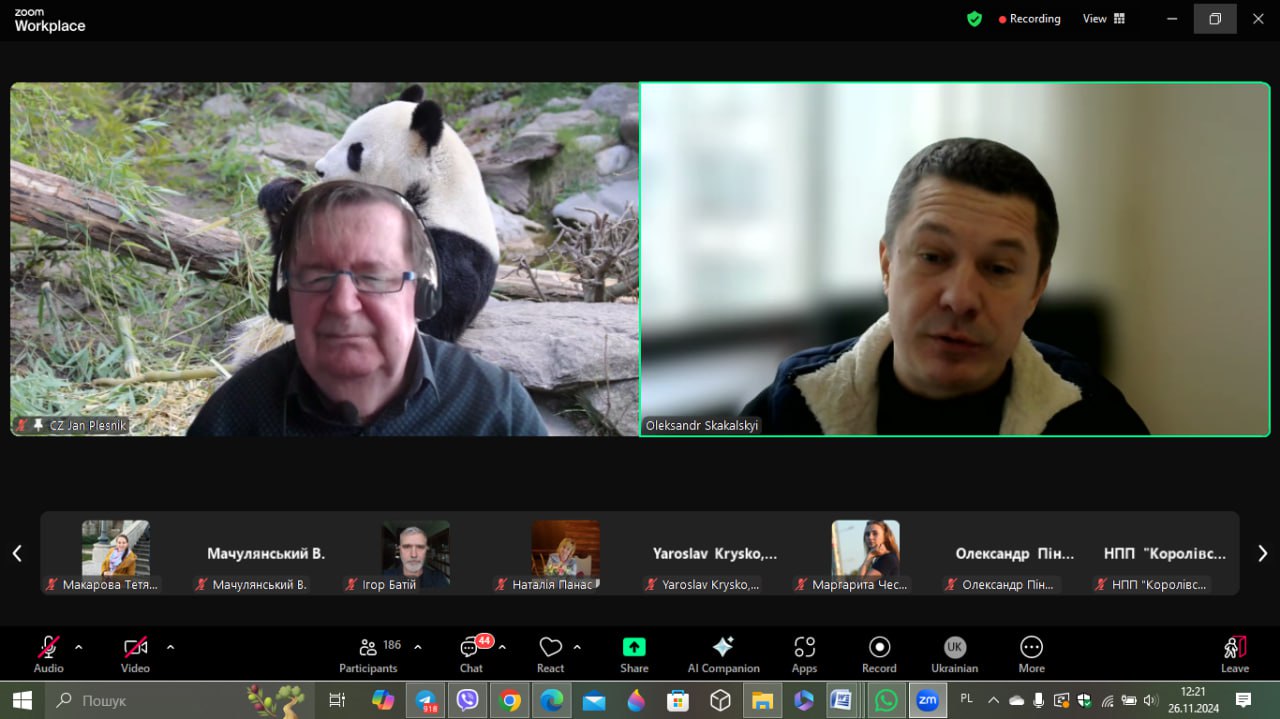Open the View layout menu
1280x719 pixels.
(x=1104, y=19)
